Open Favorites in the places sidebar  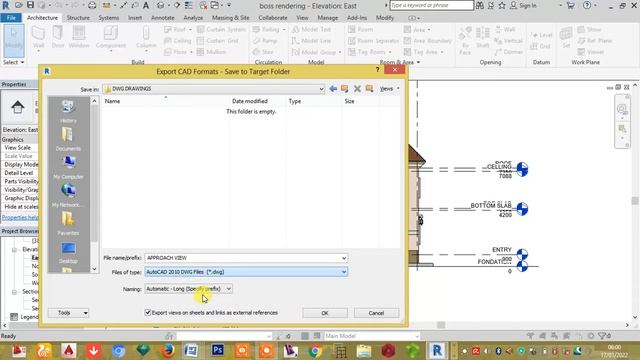[x=68, y=224]
